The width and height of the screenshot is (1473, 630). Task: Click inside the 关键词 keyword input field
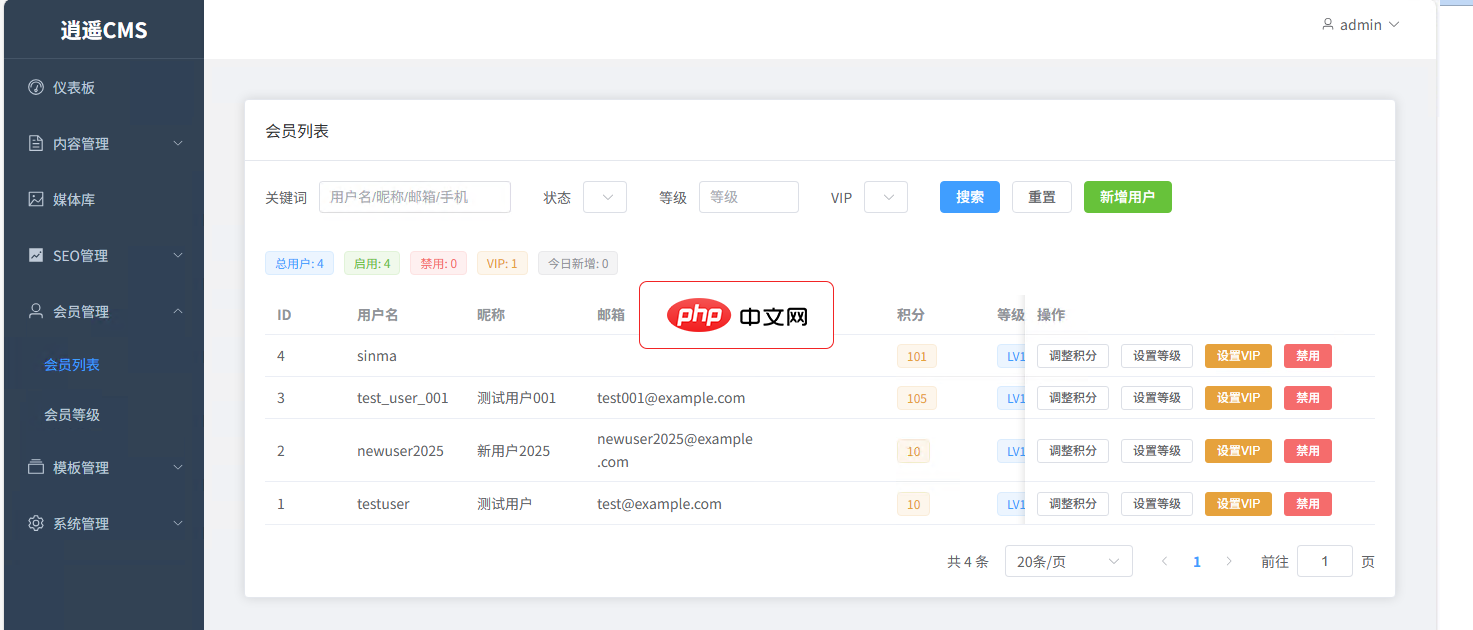414,197
